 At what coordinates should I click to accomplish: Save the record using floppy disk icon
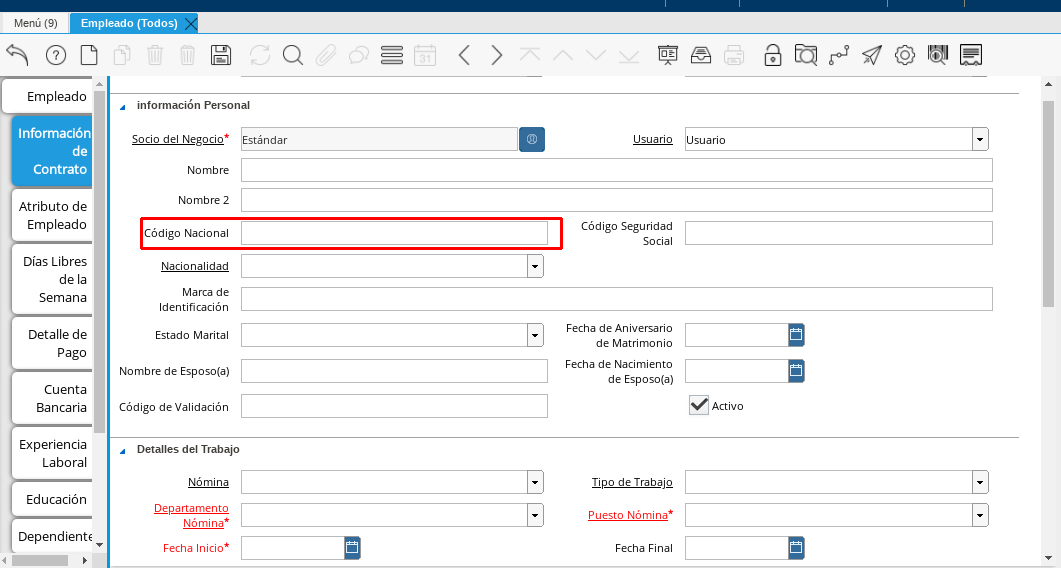(x=221, y=55)
